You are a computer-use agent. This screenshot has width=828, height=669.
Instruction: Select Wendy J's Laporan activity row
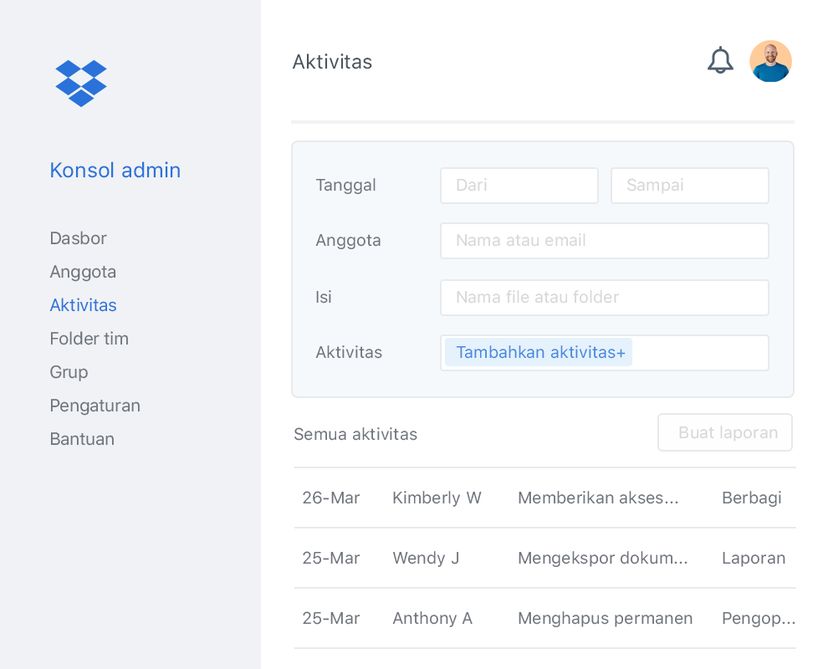545,558
